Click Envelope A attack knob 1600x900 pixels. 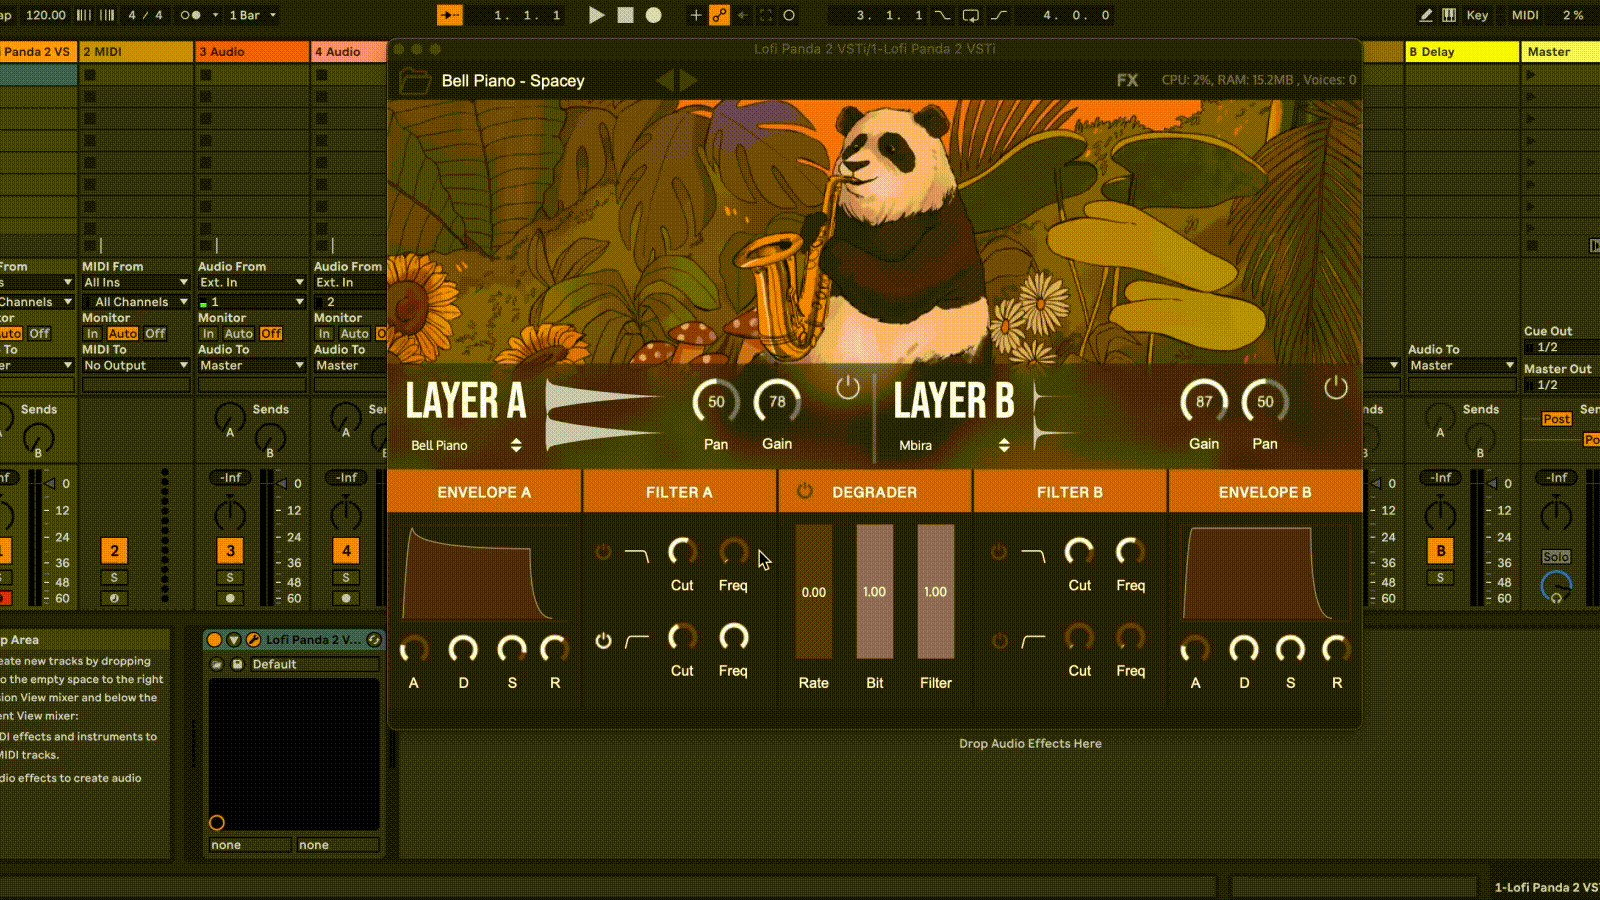click(414, 650)
